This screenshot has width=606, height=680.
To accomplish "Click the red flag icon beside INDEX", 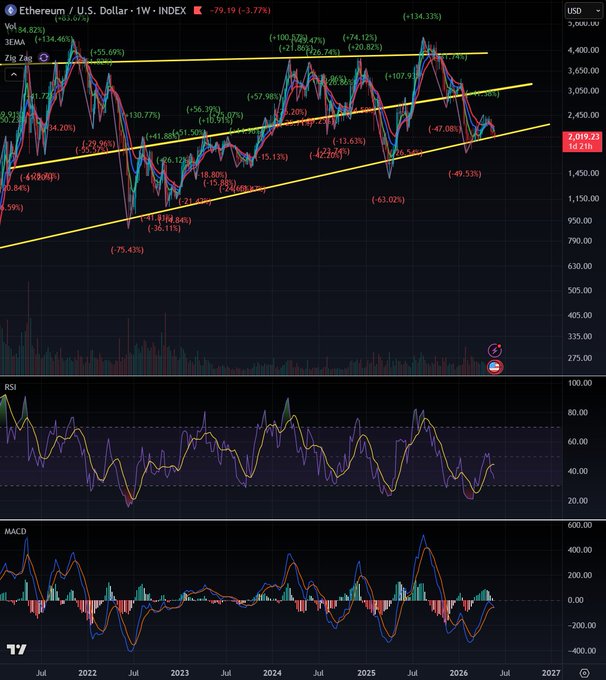I will tap(198, 10).
